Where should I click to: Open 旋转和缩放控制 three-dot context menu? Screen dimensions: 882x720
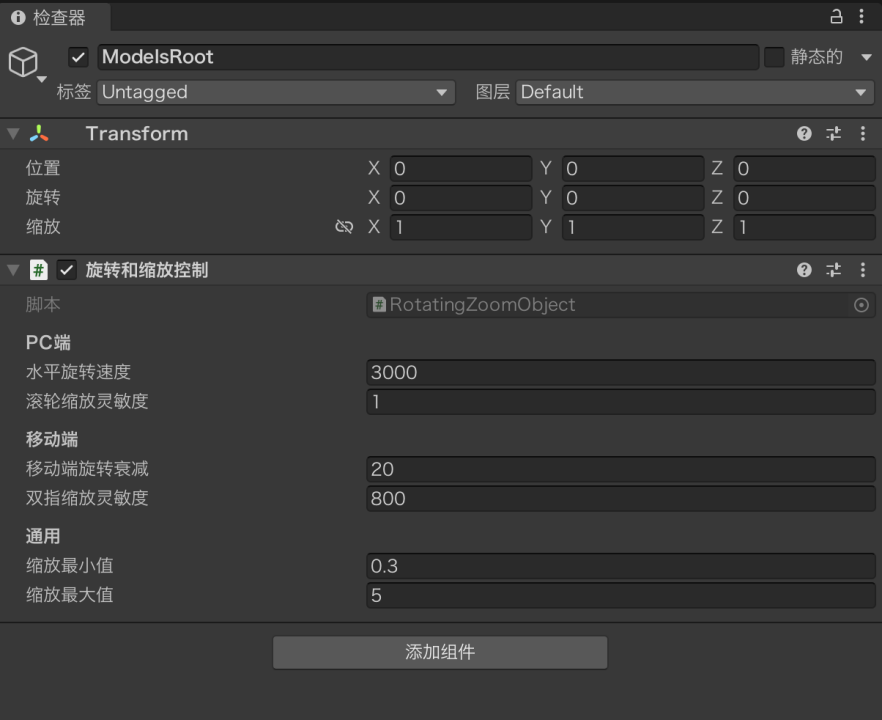863,270
